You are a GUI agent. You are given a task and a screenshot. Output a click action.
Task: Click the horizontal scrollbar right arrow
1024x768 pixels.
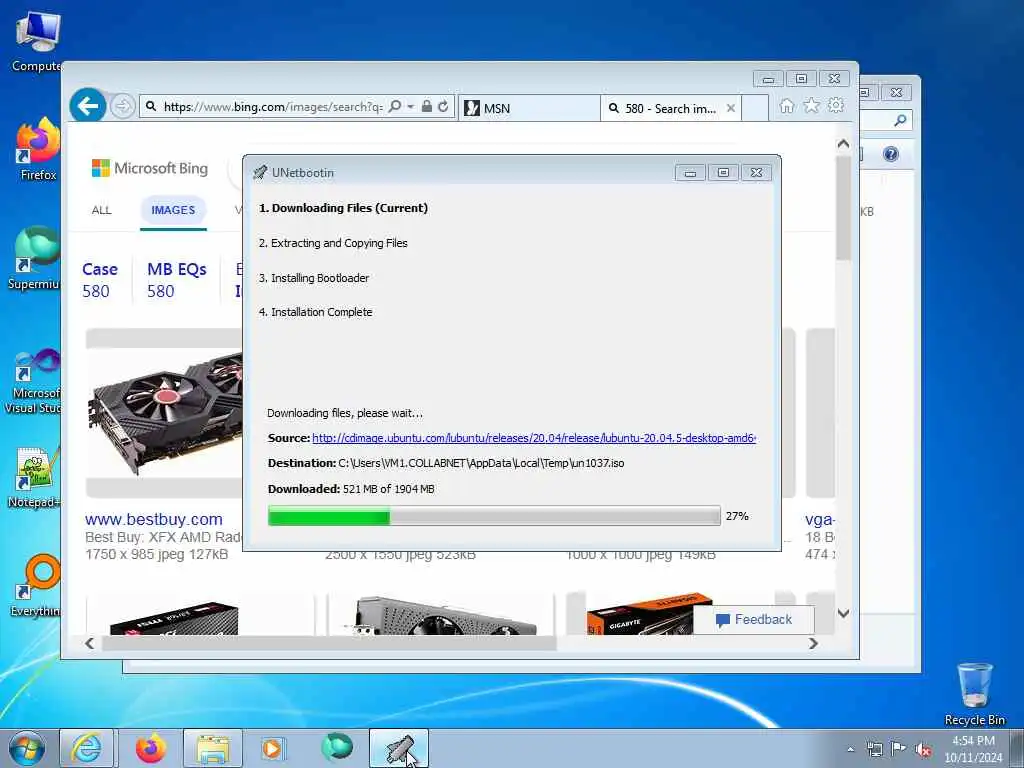click(813, 643)
